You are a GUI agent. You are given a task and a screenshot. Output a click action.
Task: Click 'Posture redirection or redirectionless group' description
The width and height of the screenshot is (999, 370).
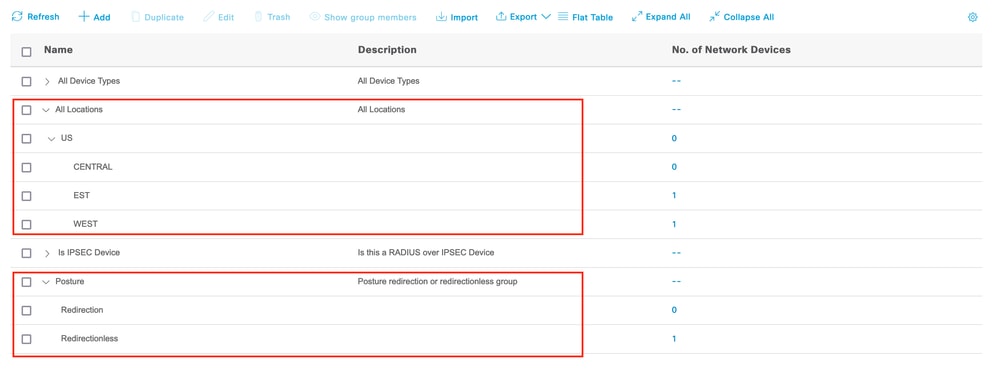[x=437, y=281]
